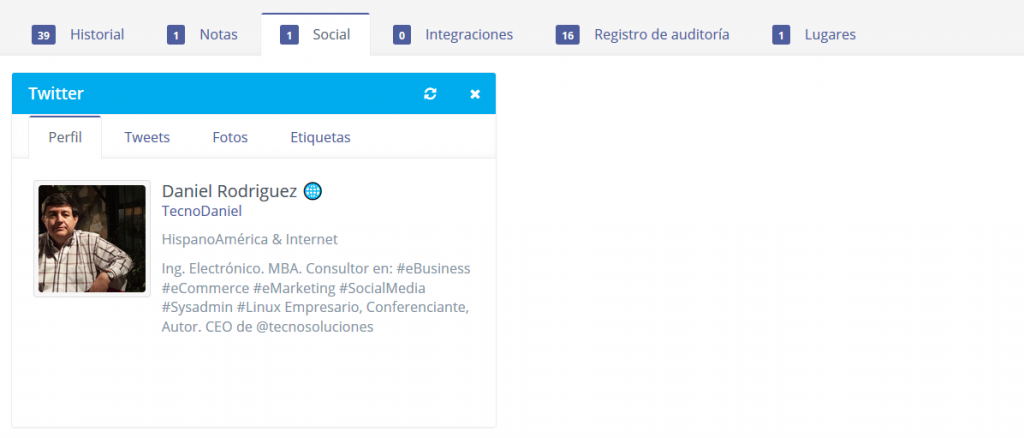Image resolution: width=1024 pixels, height=438 pixels.
Task: Select the Etiquetas sub-tab
Action: pyautogui.click(x=320, y=138)
